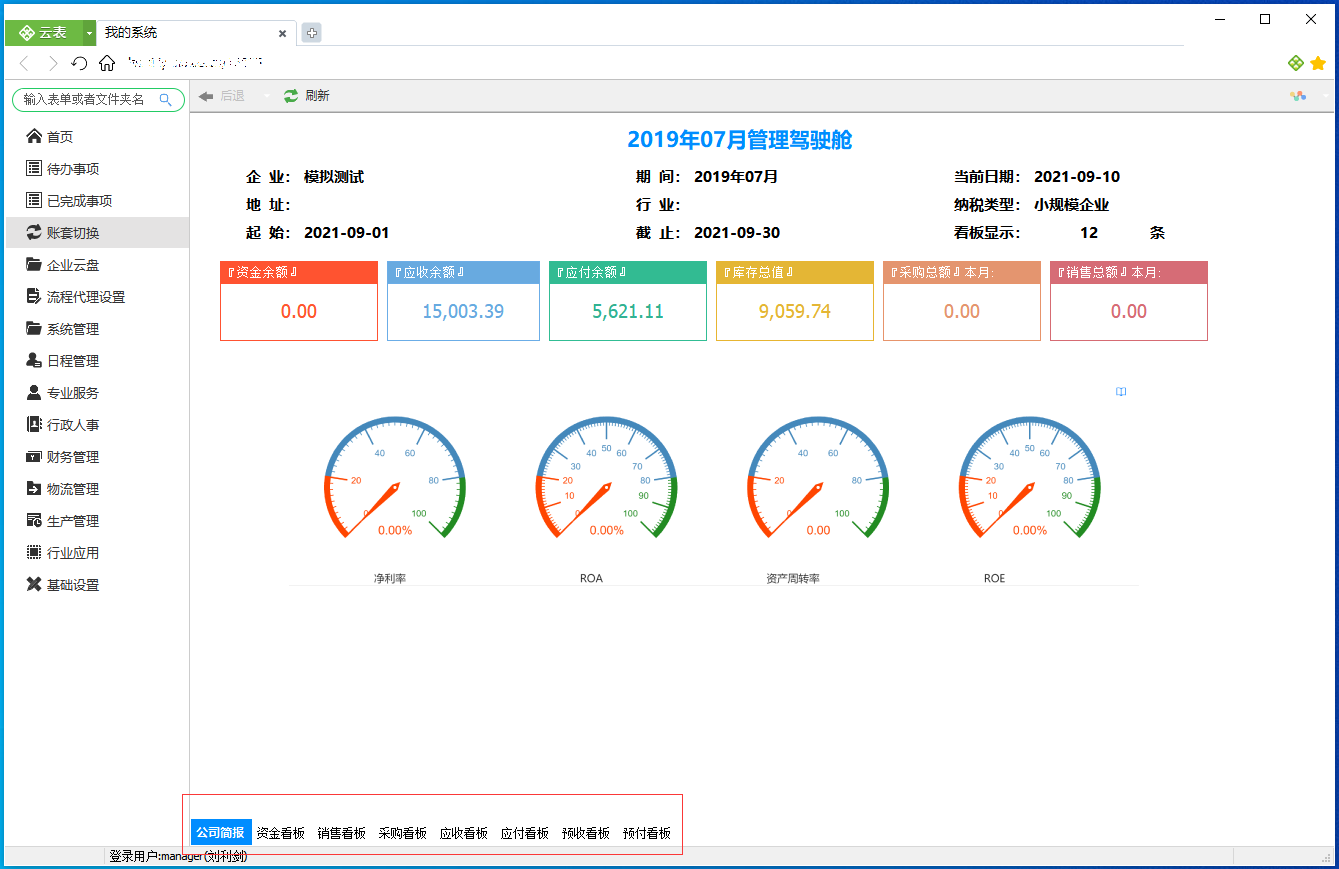Screen dimensions: 1339x869
Task: Open 基础设置 in the sidebar
Action: coord(97,585)
